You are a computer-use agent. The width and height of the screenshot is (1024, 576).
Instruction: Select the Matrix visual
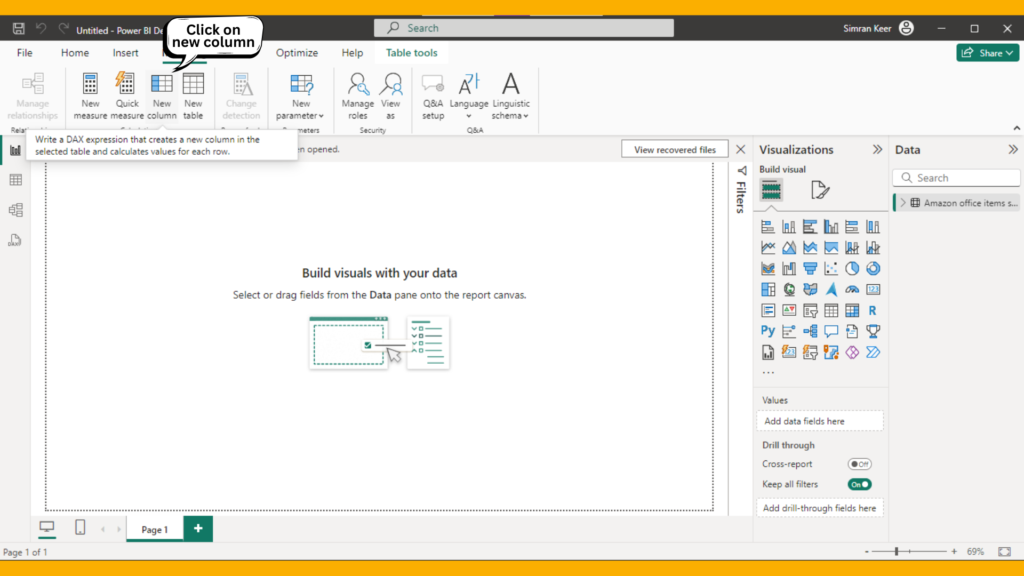(x=852, y=310)
